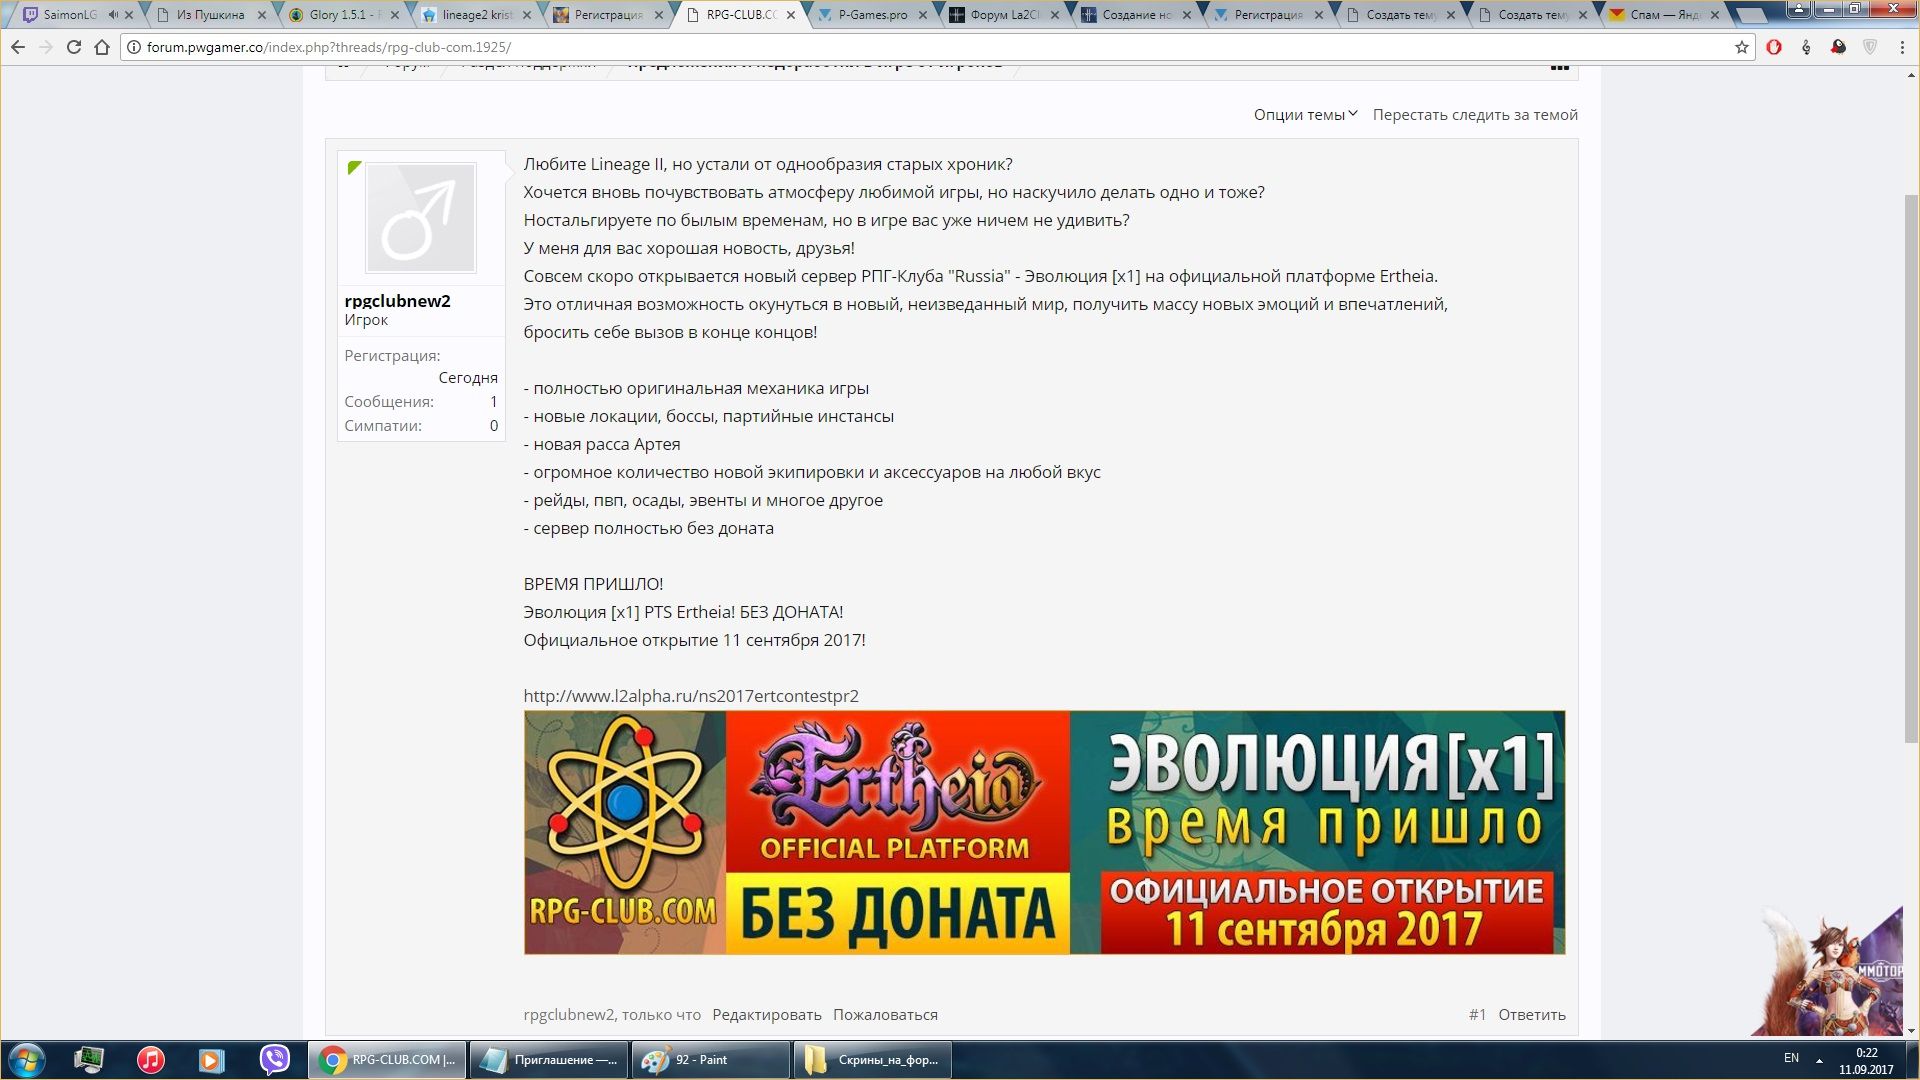Screen dimensions: 1920x1080
Task: Click the red mask extension icon
Action: [x=1838, y=47]
